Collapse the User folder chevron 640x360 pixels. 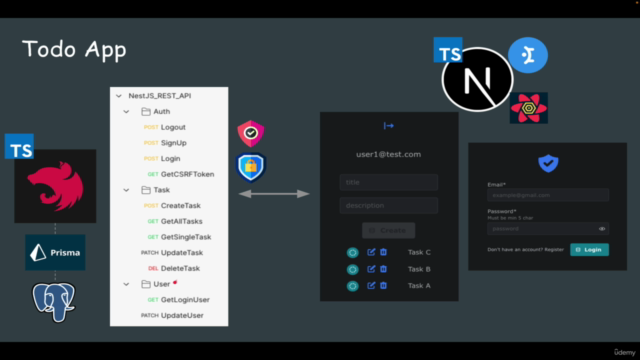pos(127,284)
